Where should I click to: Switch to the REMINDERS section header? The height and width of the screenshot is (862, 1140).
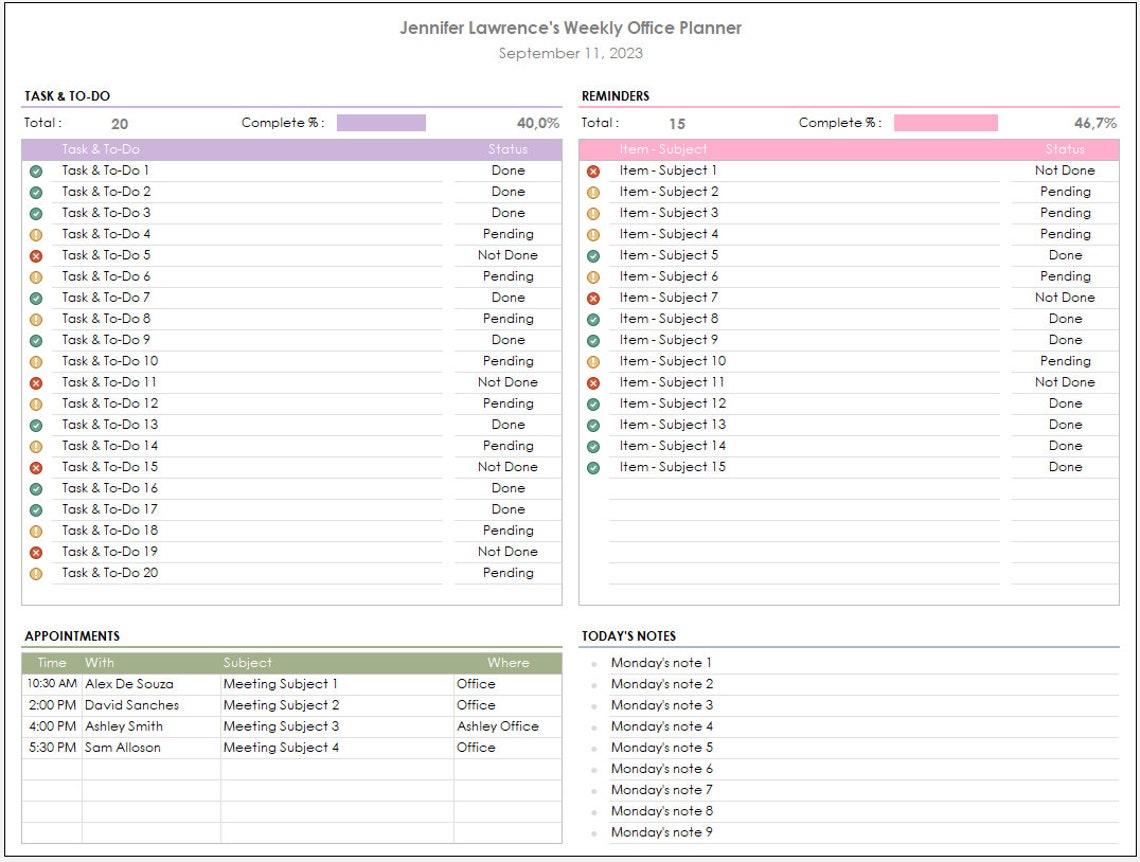[x=612, y=95]
